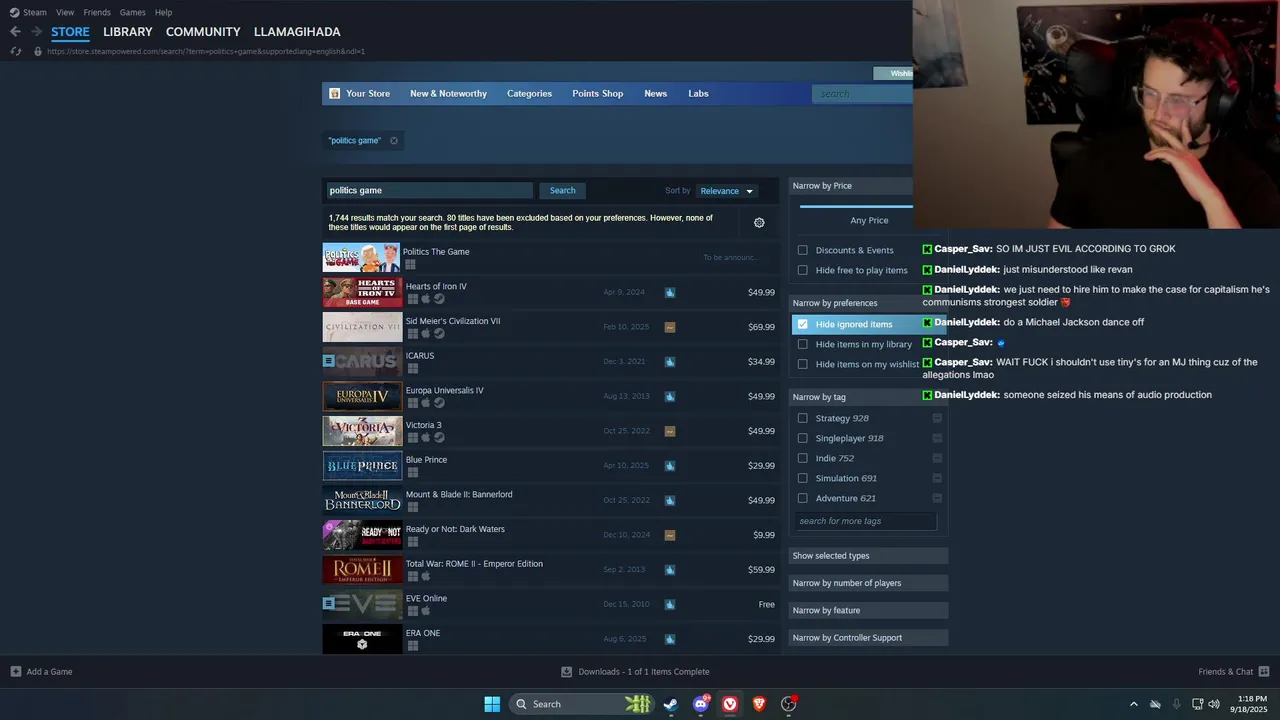1280x720 pixels.
Task: Check Hide items on my wishlist
Action: pyautogui.click(x=802, y=364)
